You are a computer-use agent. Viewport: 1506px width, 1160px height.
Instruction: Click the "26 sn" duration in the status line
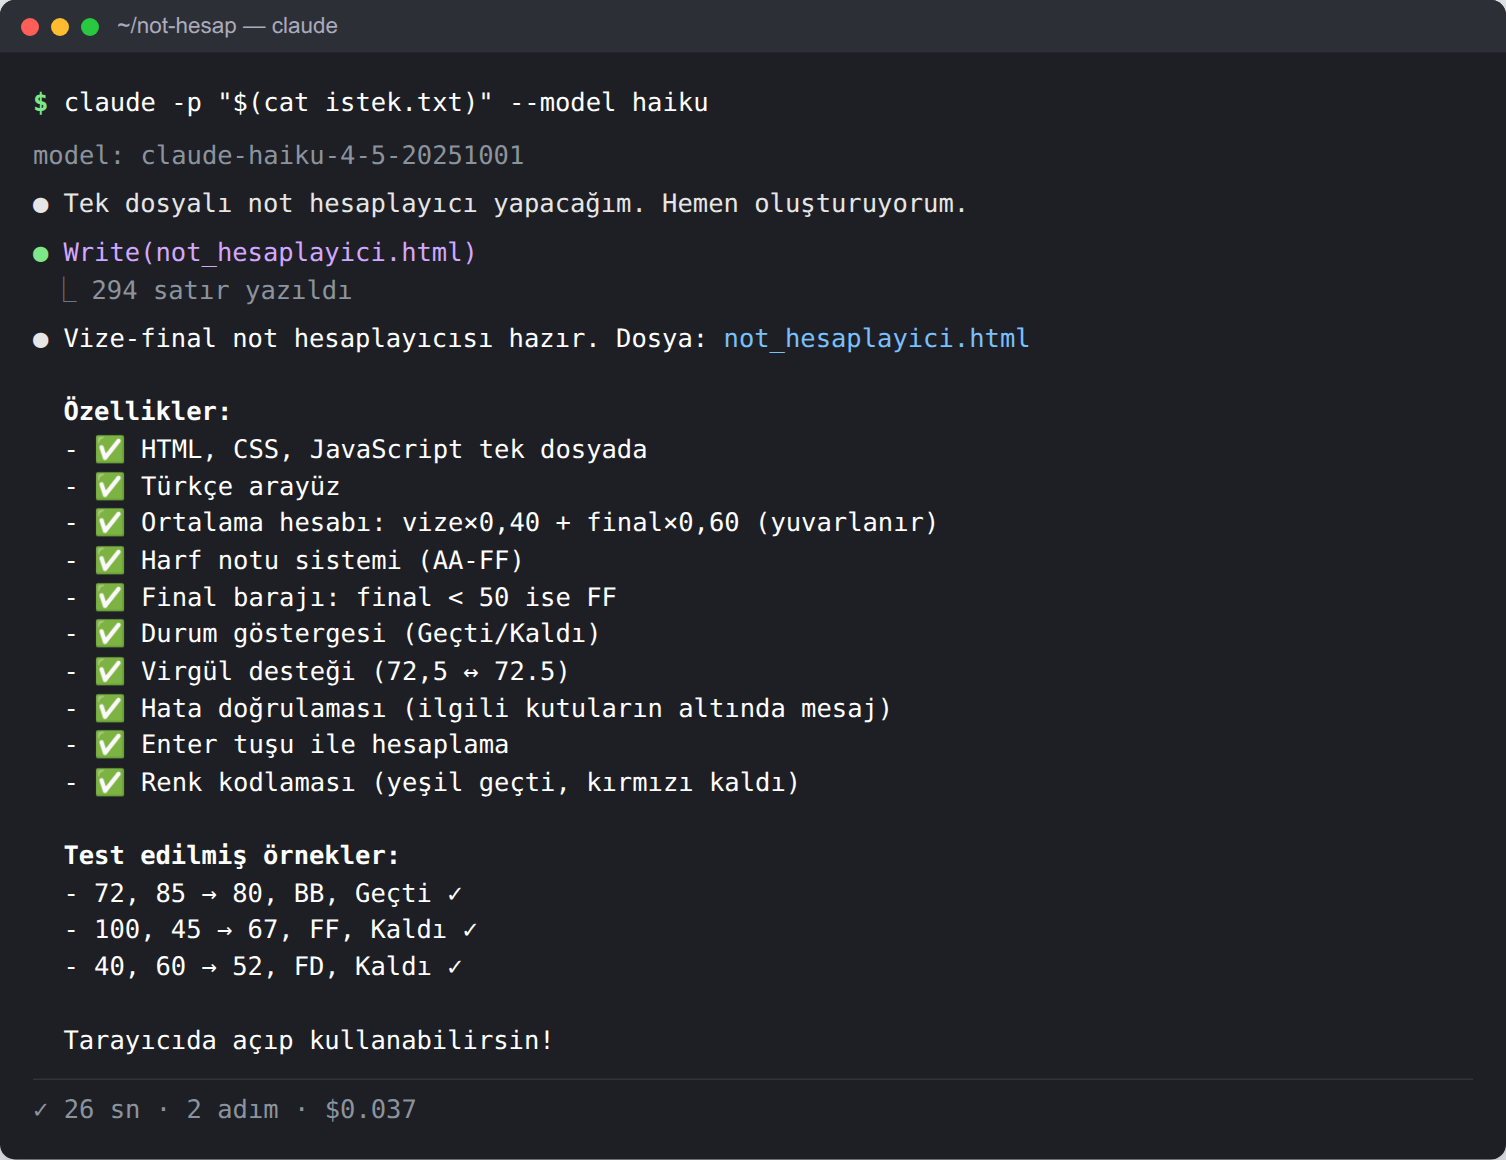pyautogui.click(x=102, y=1110)
